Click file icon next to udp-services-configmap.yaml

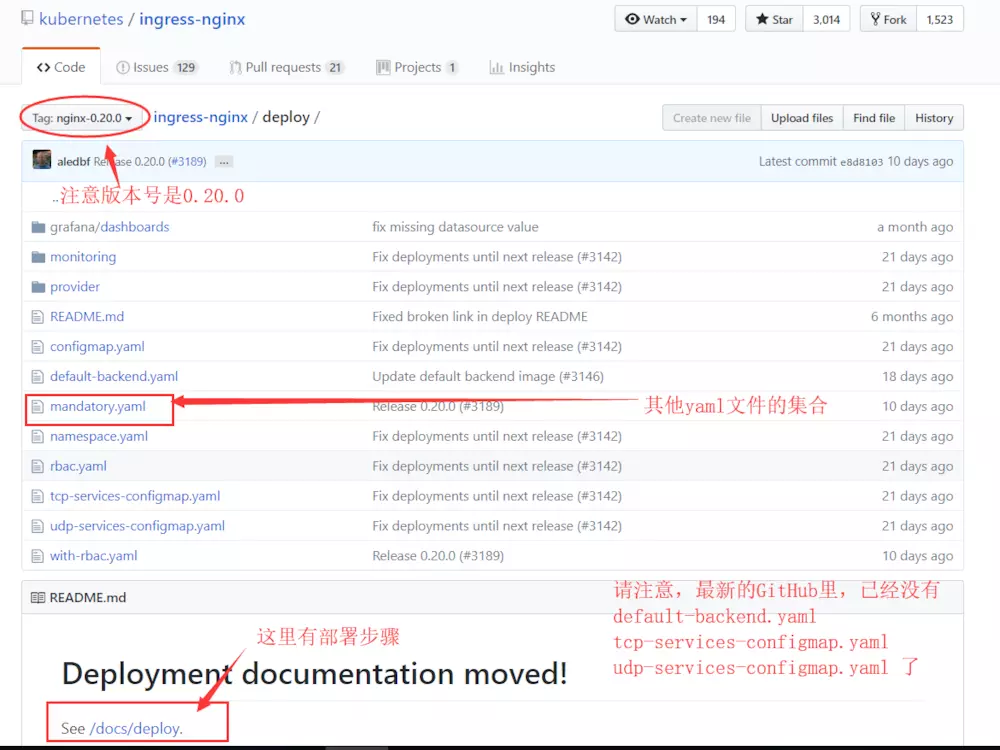(x=38, y=527)
